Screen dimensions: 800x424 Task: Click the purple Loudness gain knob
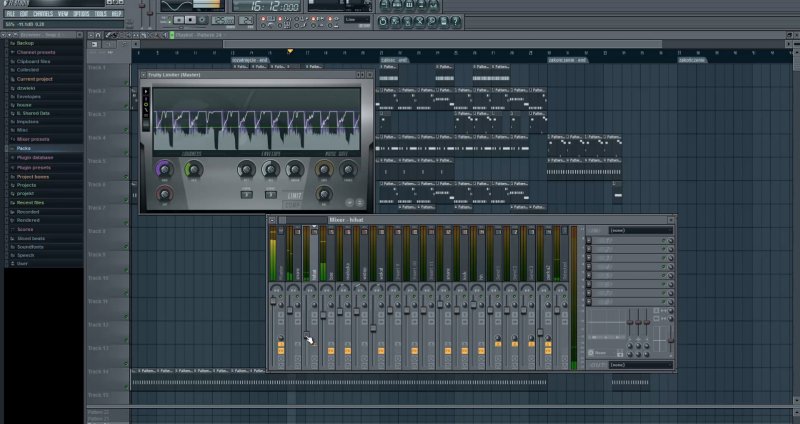pyautogui.click(x=165, y=170)
